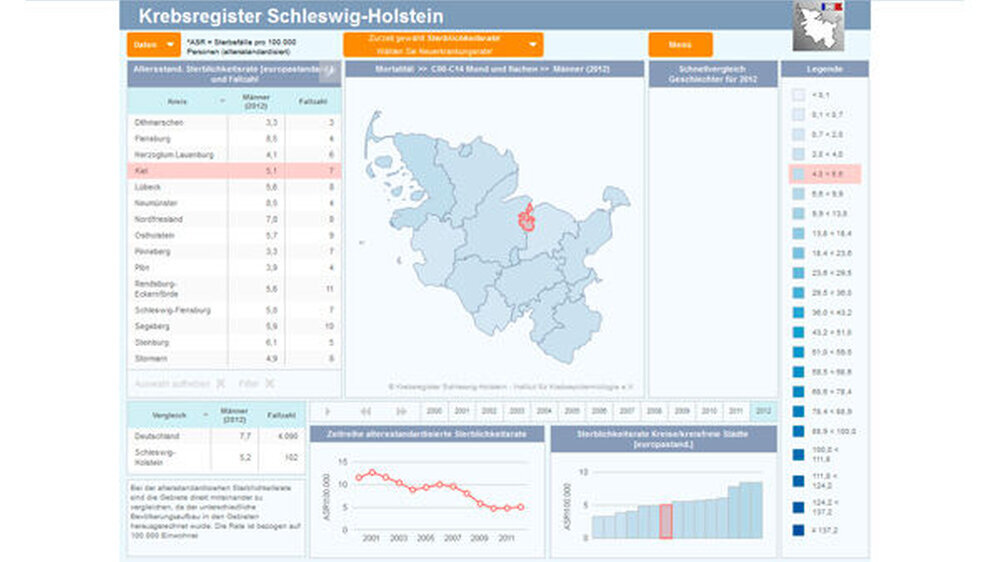This screenshot has height=562, width=1000.
Task: Click the highlighted legend swatch 4,0 < 6,6
Action: [x=798, y=174]
